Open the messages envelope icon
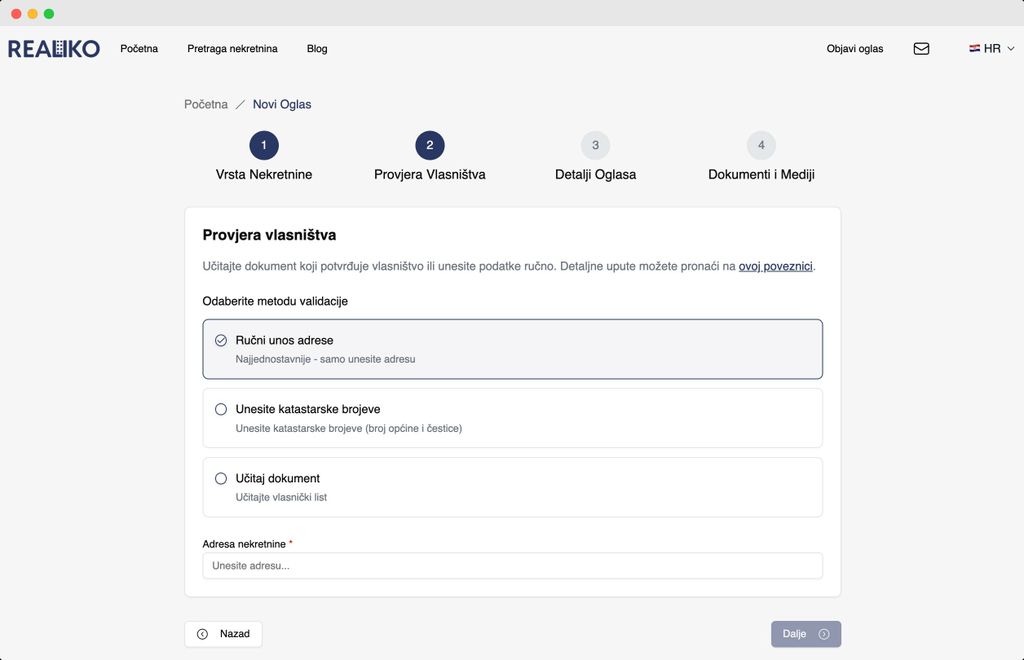 (921, 48)
